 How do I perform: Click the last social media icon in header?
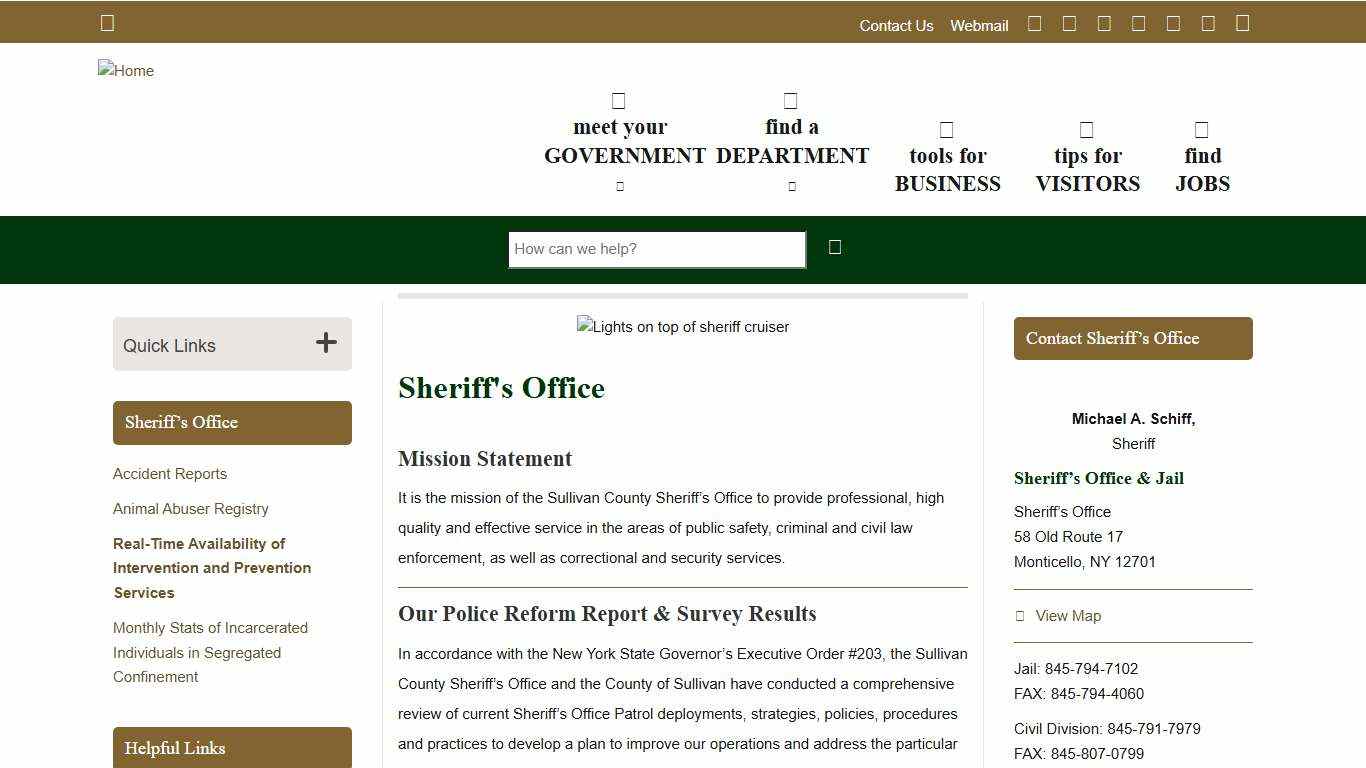pyautogui.click(x=1242, y=22)
